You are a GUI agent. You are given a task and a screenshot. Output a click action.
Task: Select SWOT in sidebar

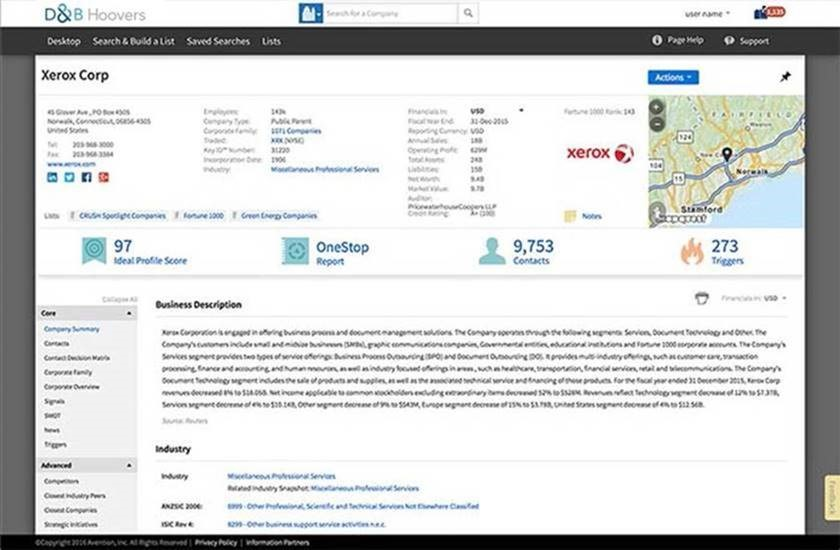click(x=52, y=416)
